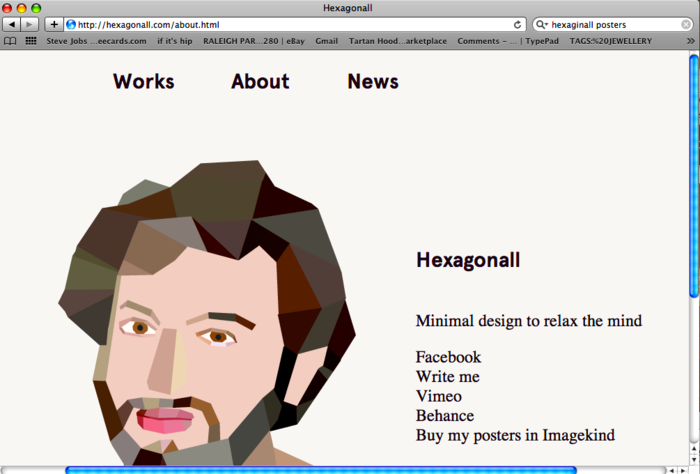
Task: Click the Write me link
Action: (x=447, y=377)
